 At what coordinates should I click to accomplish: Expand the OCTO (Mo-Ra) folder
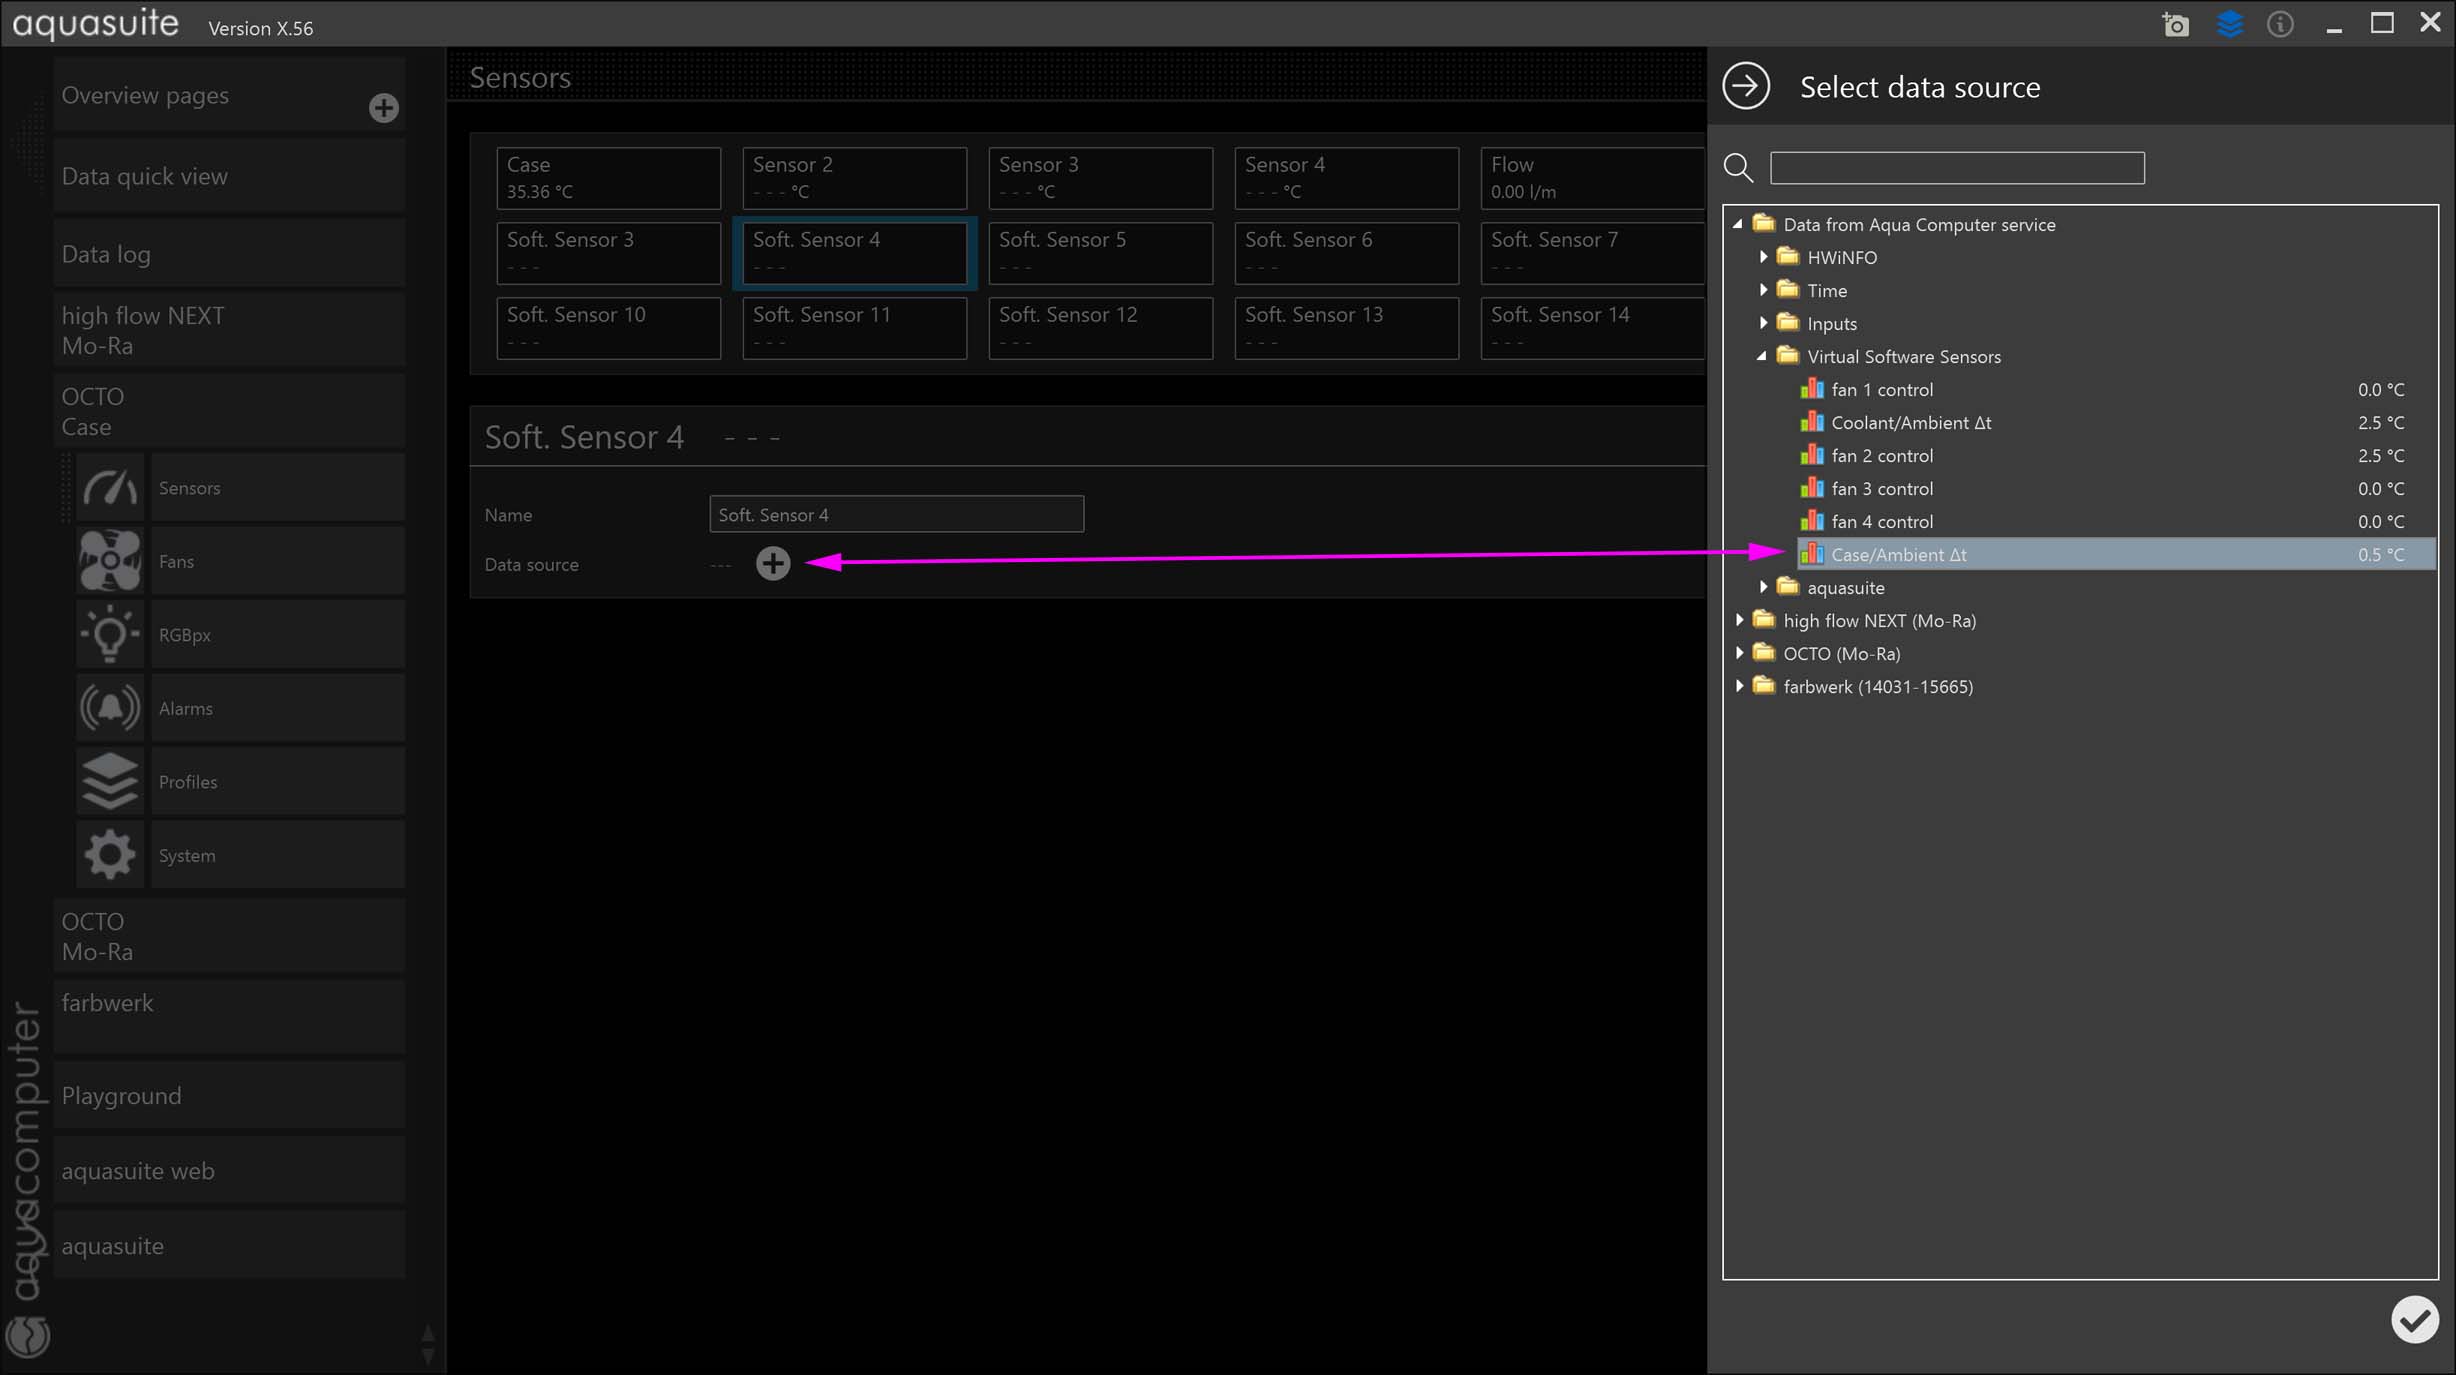[x=1740, y=653]
